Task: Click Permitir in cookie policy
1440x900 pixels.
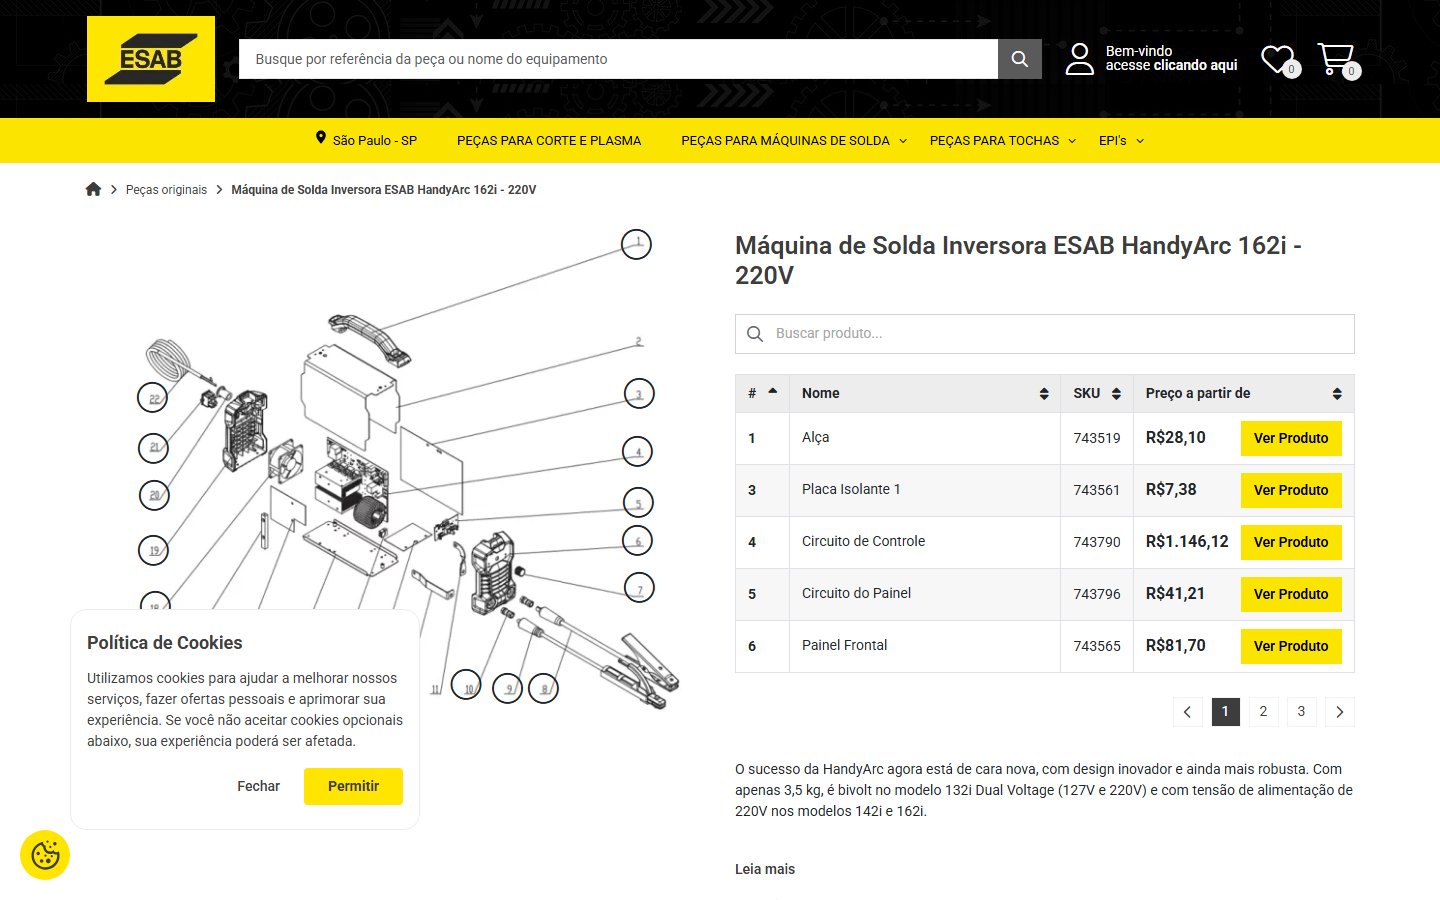Action: (x=353, y=786)
